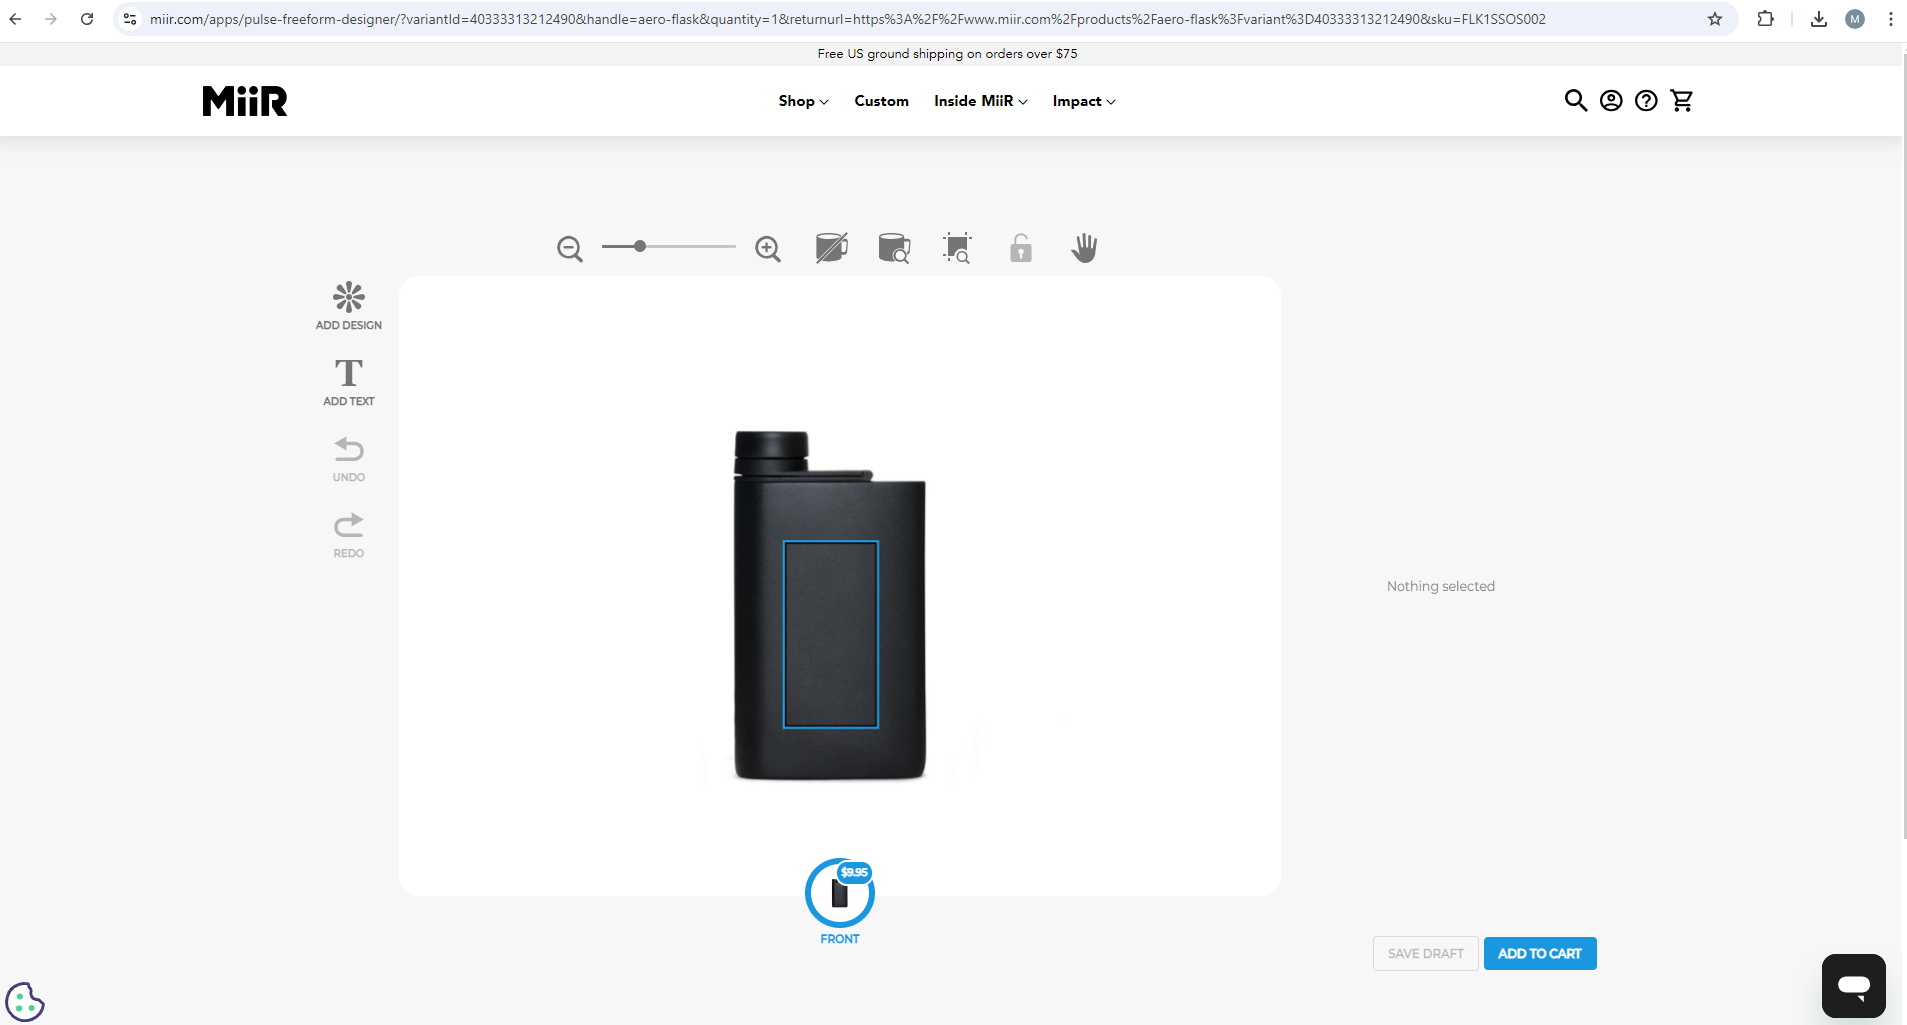Viewport: 1907px width, 1025px height.
Task: Show browser downloads
Action: click(1819, 19)
